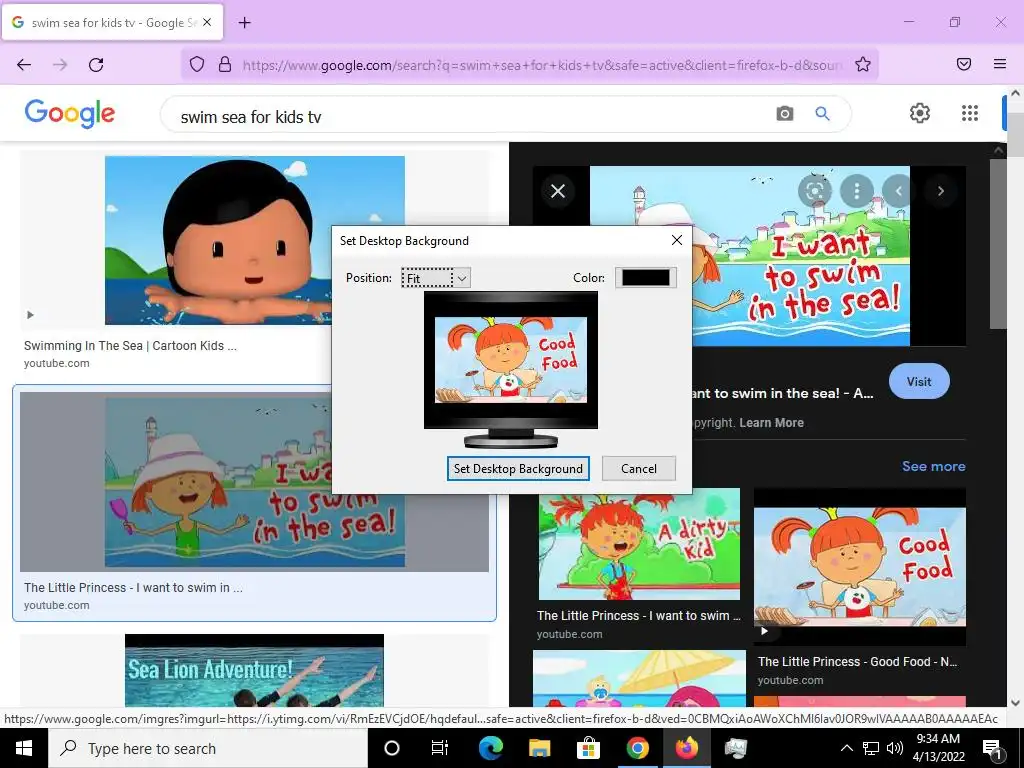The image size is (1024, 768).
Task: Open Firefox hamburger menu
Action: click(x=1000, y=64)
